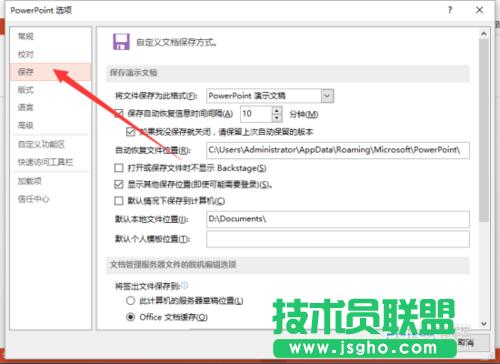This screenshot has height=364, width=500.
Task: Open the 版式 options category
Action: click(x=26, y=90)
